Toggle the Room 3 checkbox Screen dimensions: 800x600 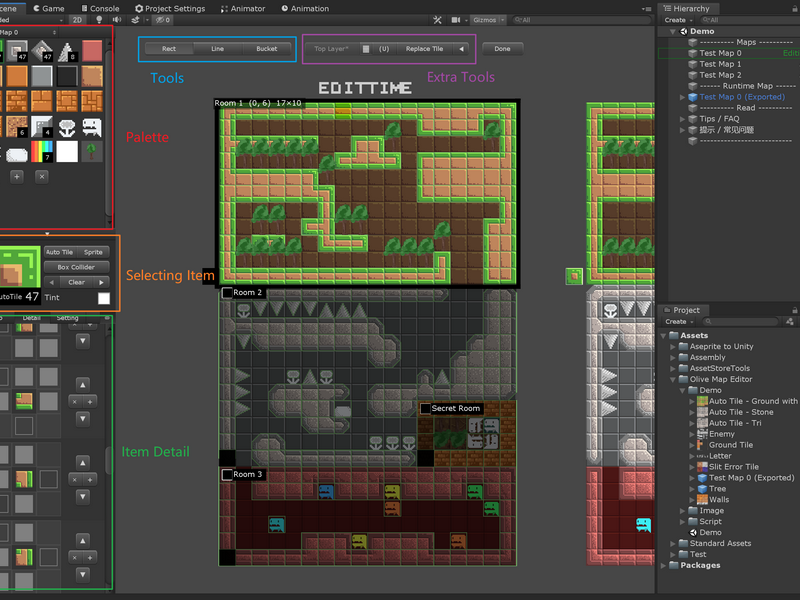click(x=228, y=474)
